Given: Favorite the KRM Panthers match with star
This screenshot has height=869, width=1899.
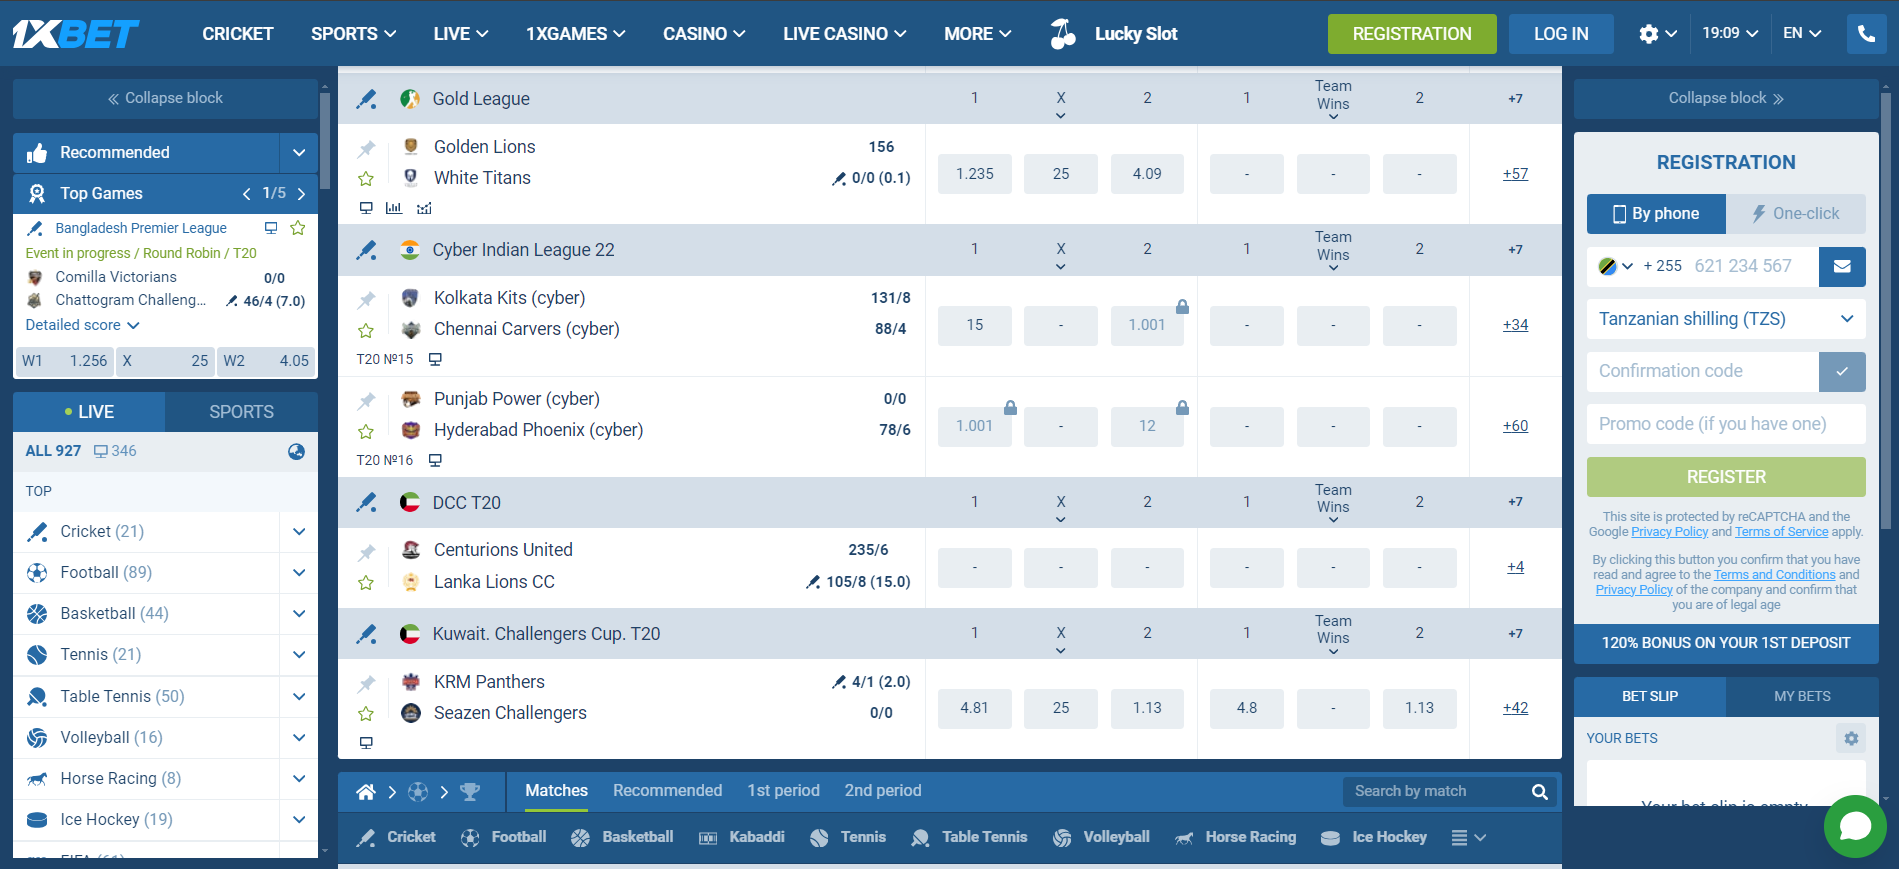Looking at the screenshot, I should click(366, 714).
